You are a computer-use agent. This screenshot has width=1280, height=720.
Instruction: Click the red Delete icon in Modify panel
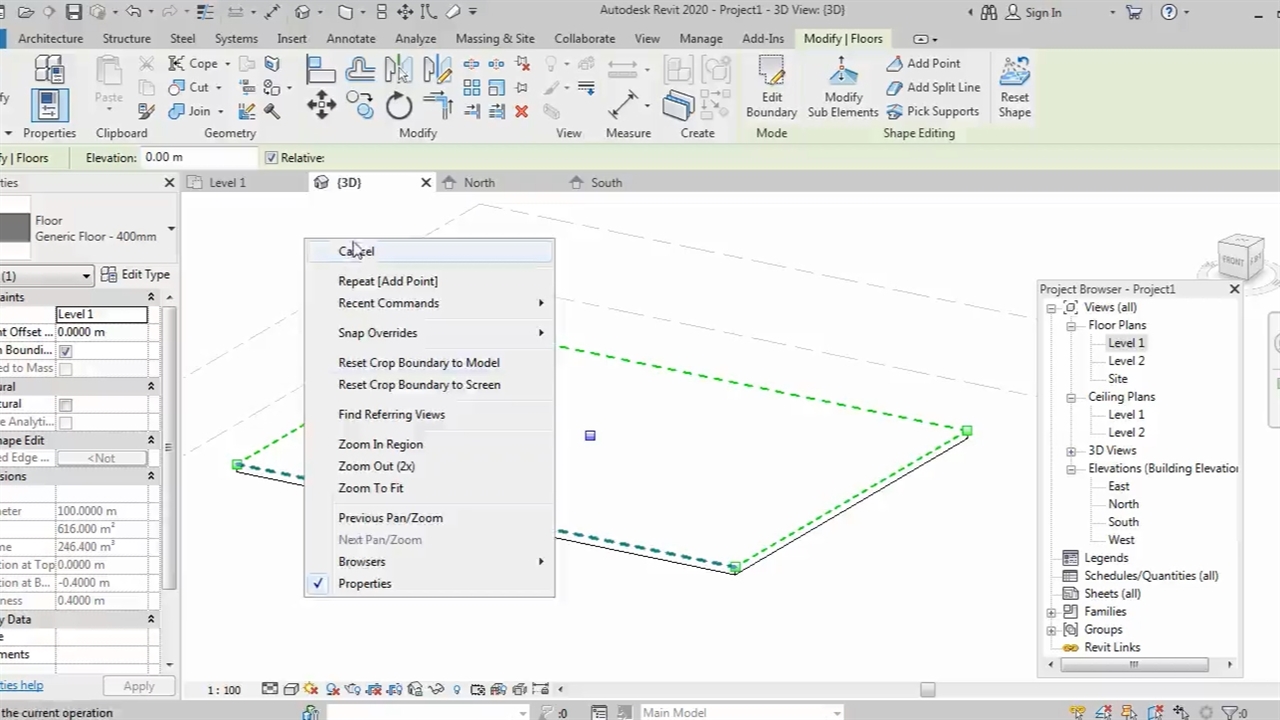tap(521, 111)
